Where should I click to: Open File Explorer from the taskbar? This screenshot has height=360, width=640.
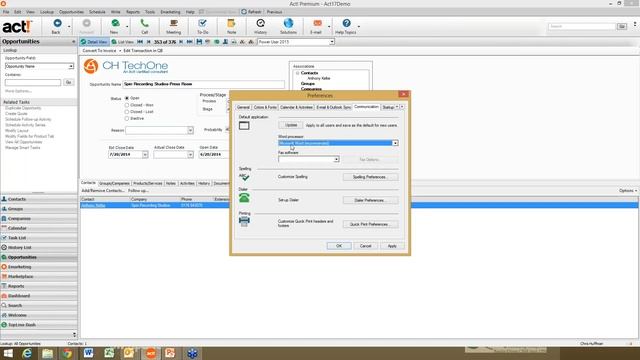47,353
